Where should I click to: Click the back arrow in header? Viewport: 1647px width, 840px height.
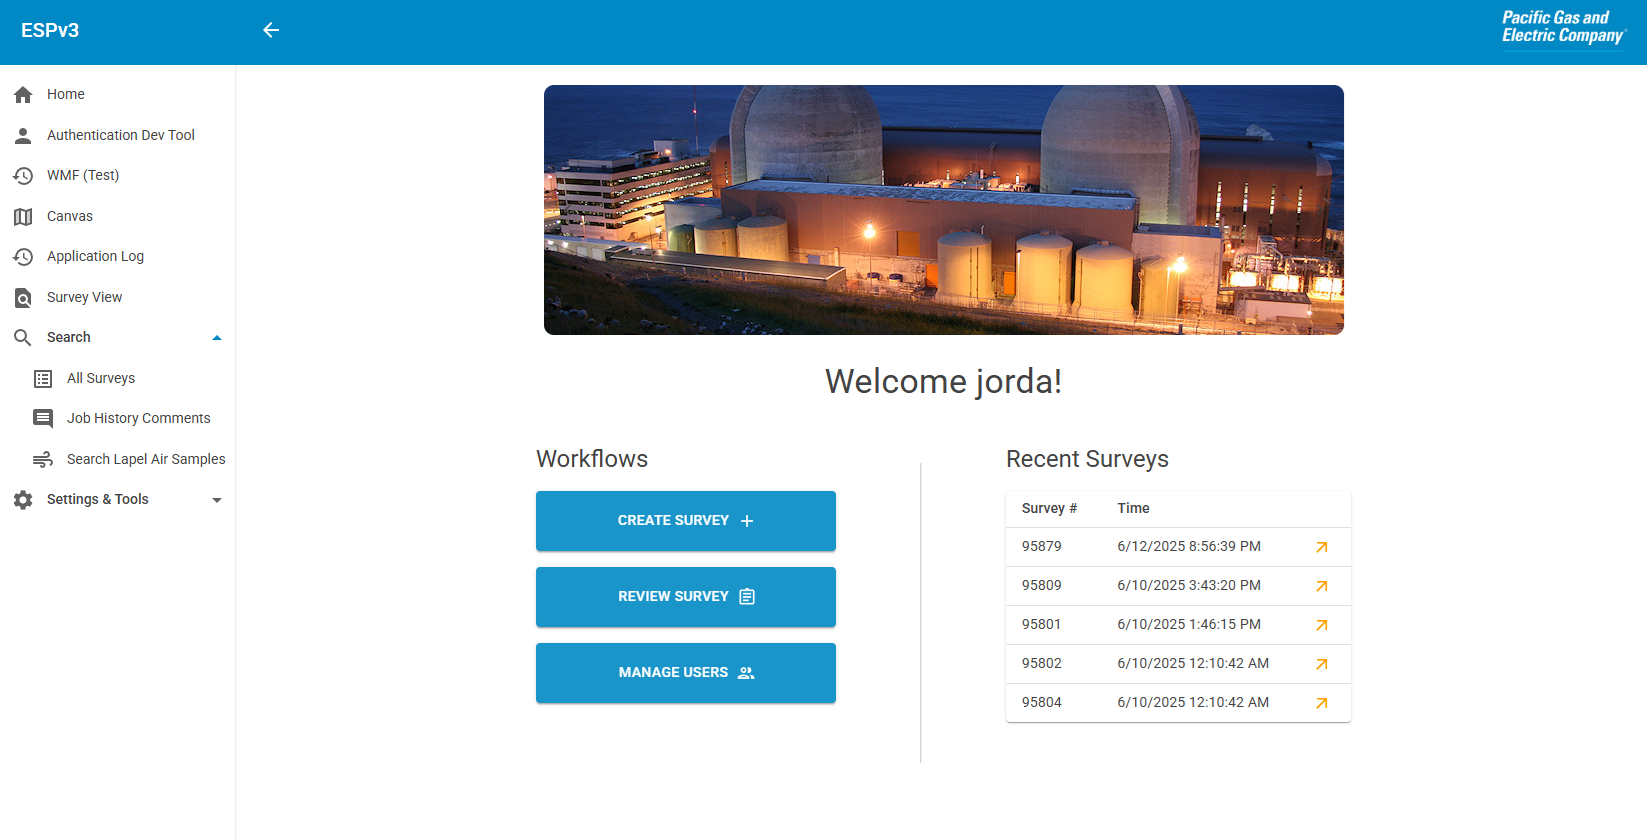tap(271, 30)
